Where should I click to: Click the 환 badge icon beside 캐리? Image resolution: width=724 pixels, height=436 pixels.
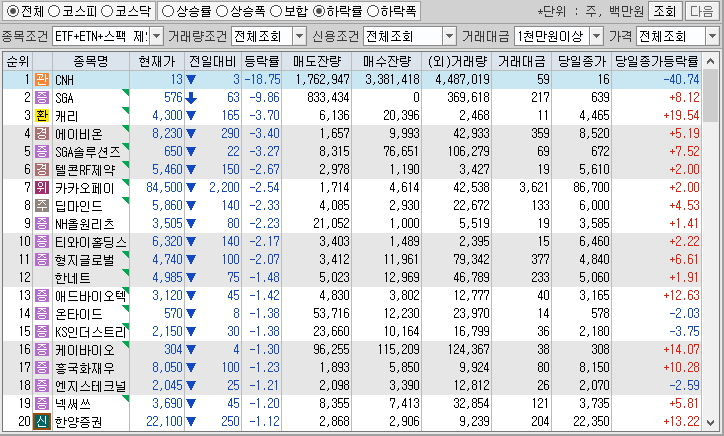[x=42, y=115]
